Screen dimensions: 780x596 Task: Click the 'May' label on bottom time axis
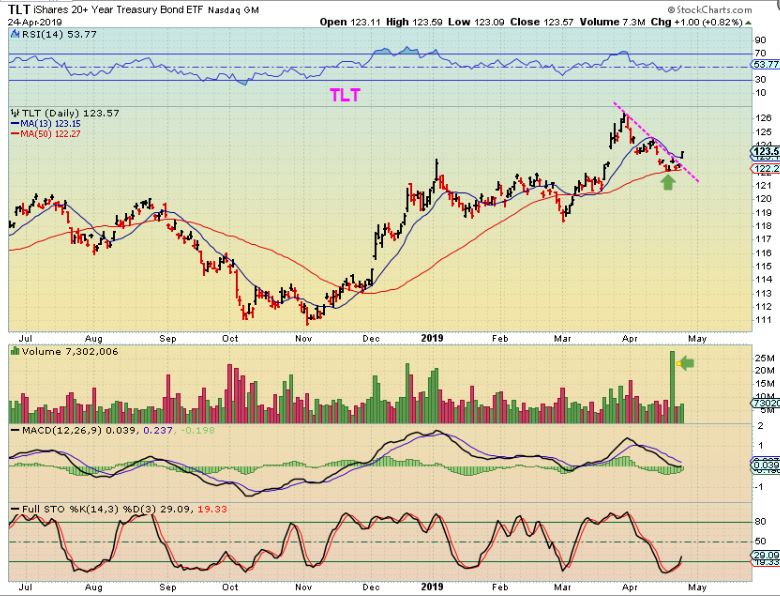click(697, 587)
